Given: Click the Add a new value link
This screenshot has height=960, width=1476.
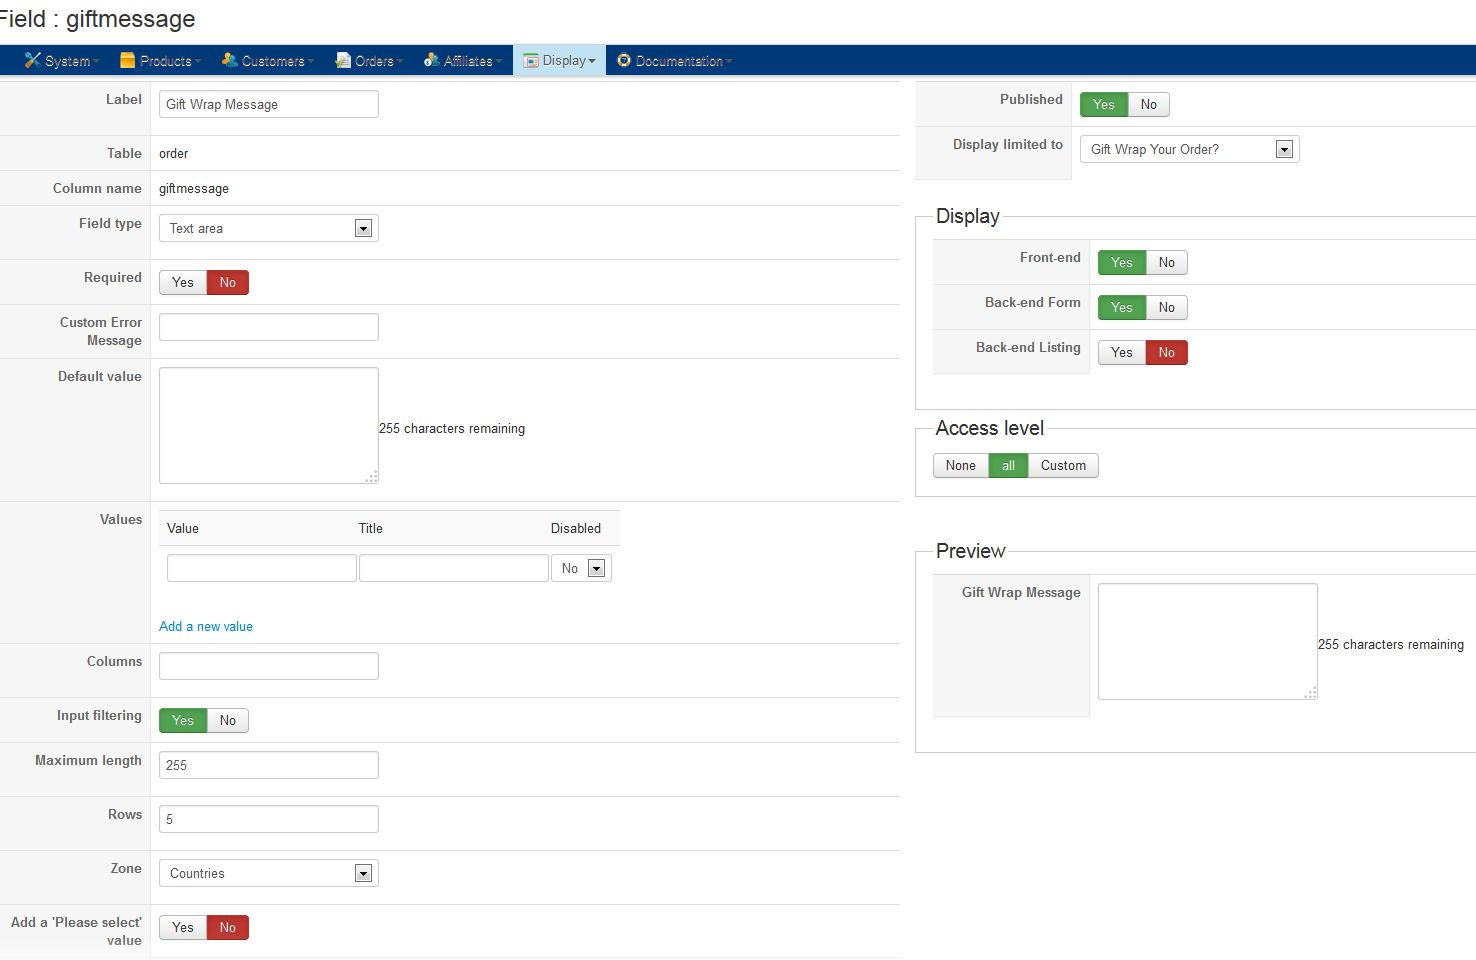Looking at the screenshot, I should pyautogui.click(x=206, y=627).
